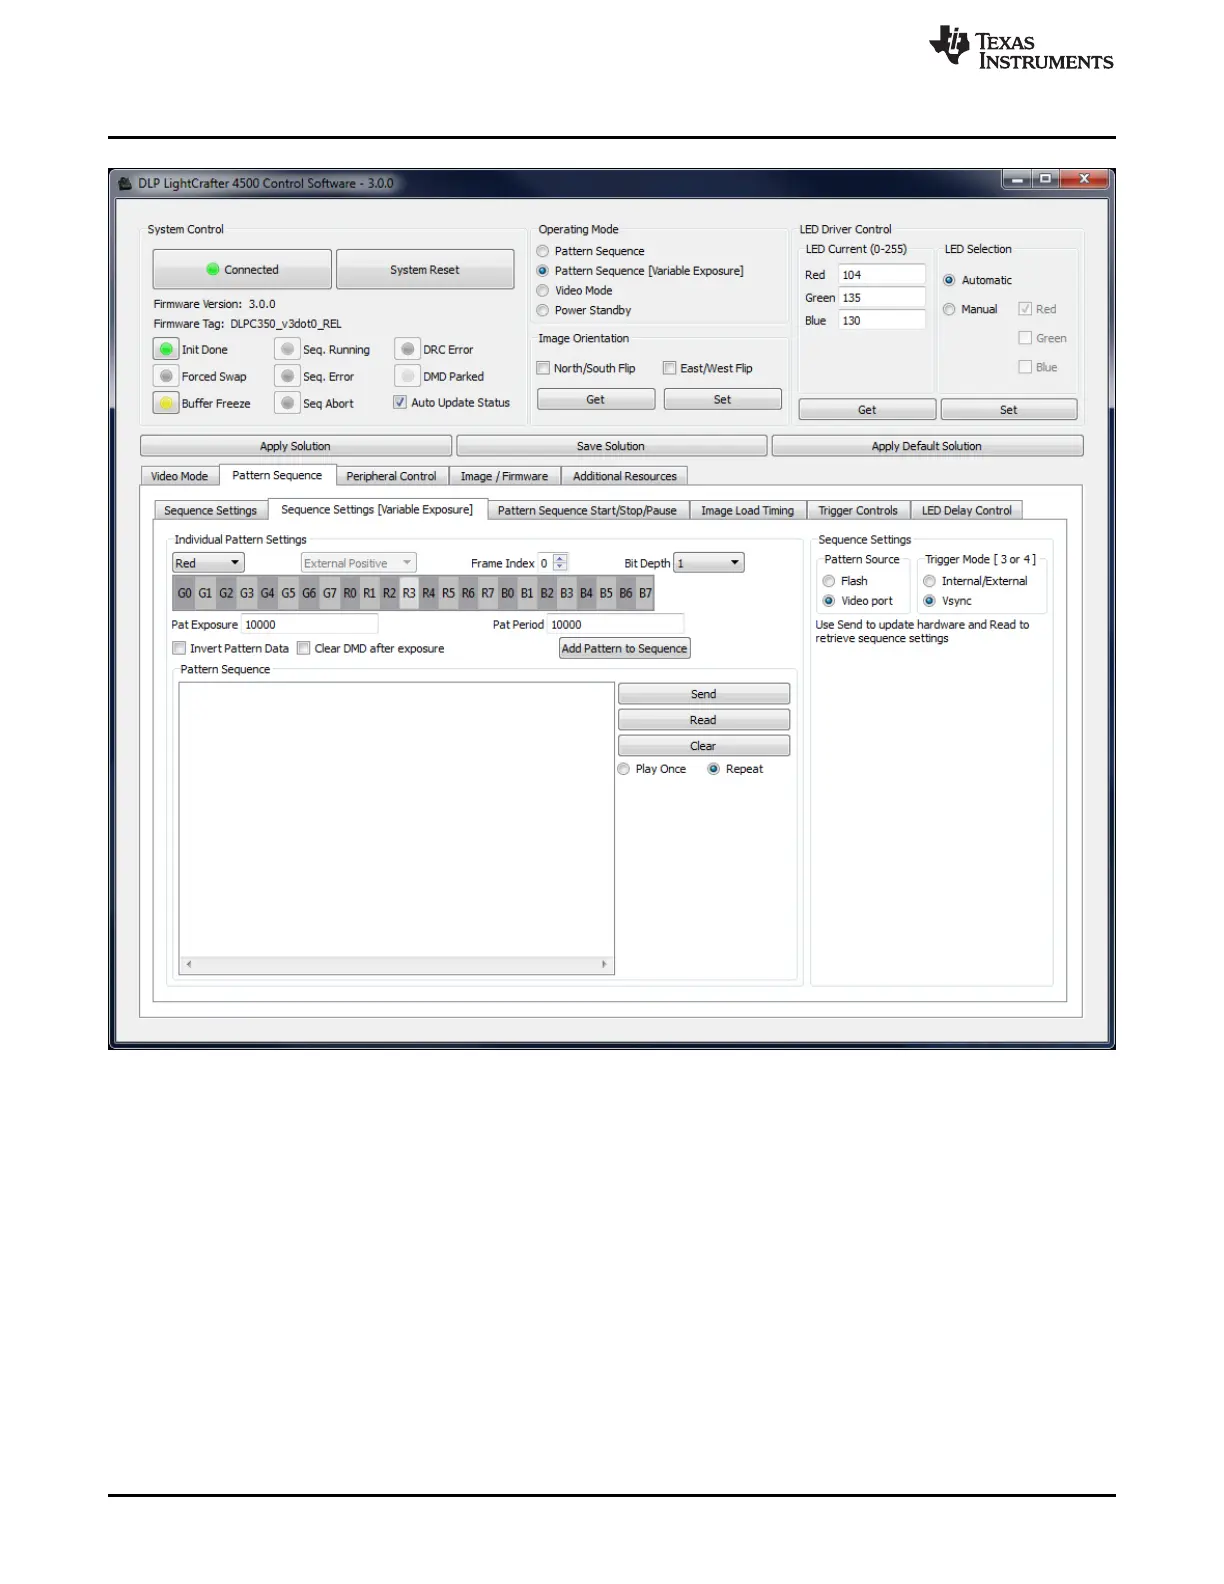The width and height of the screenshot is (1224, 1584).
Task: Check Invert Pattern Data
Action: point(179,648)
